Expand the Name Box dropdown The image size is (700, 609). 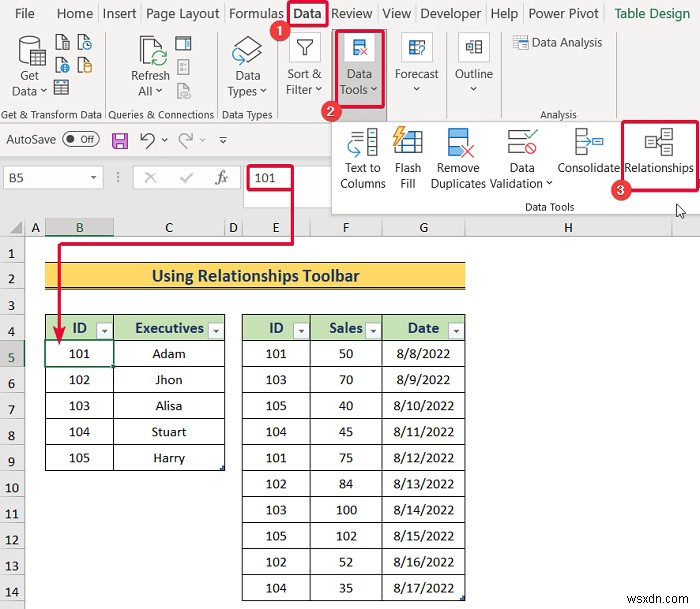point(93,178)
